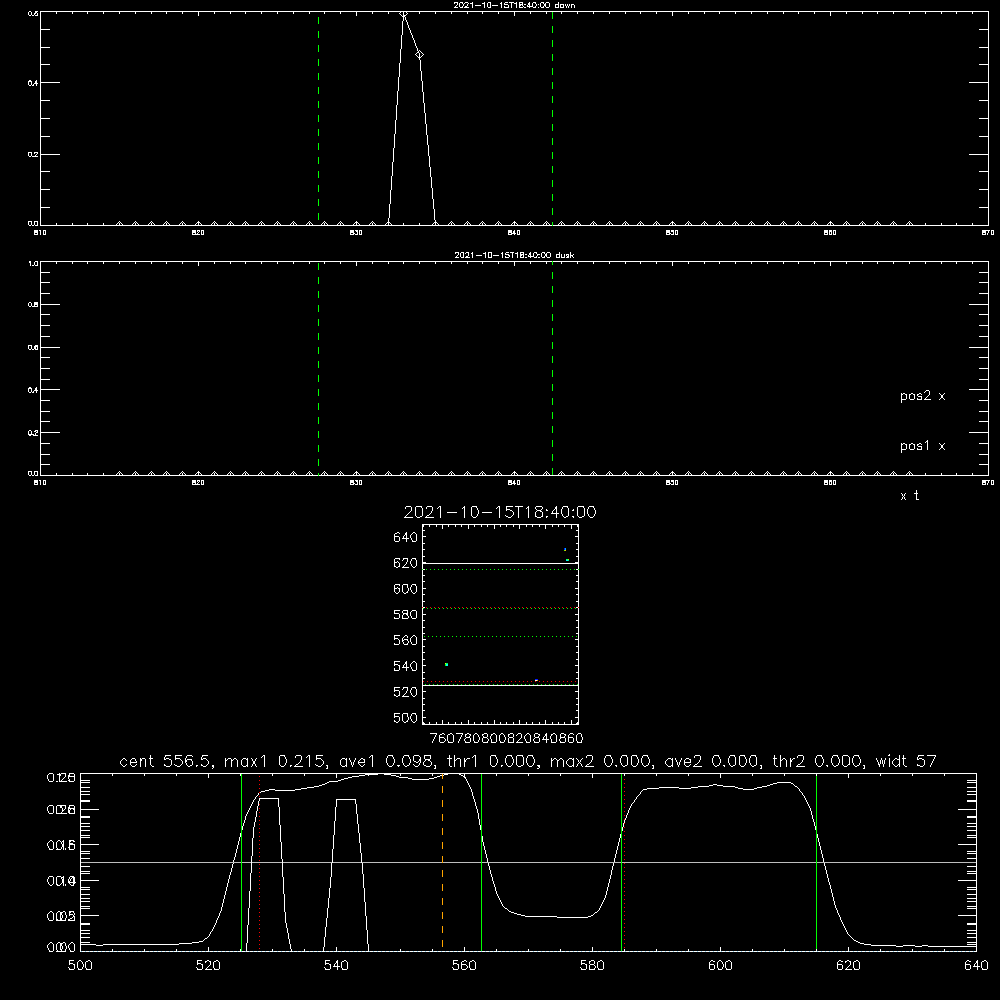Click the "2021-10-15T18:40:00 dusk" plot title

[514, 255]
